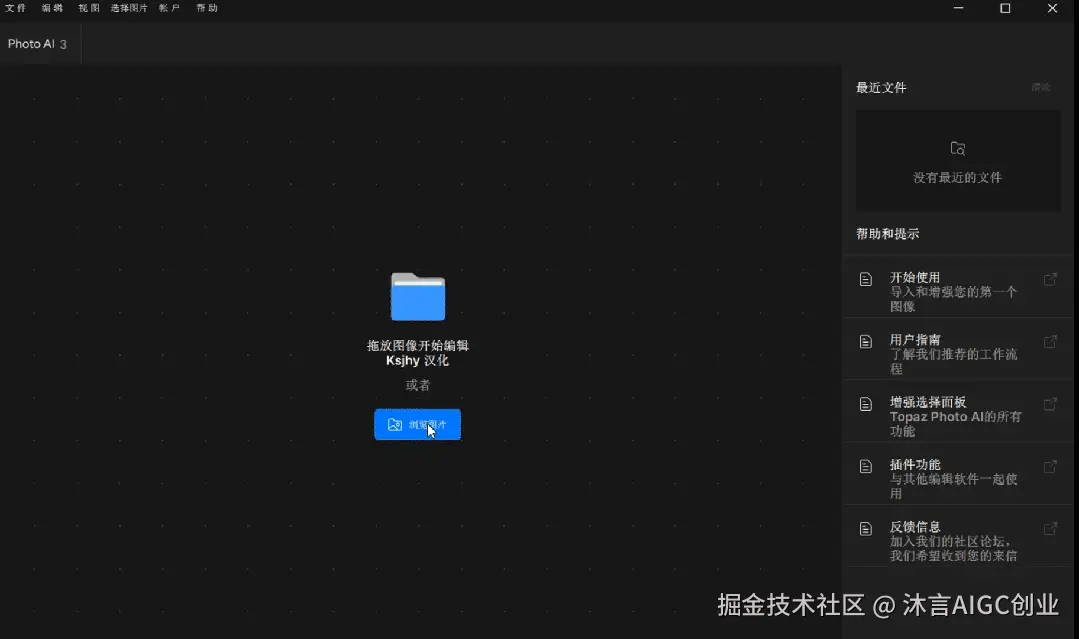The width and height of the screenshot is (1079, 639).
Task: Open the 文件 menu
Action: click(15, 8)
